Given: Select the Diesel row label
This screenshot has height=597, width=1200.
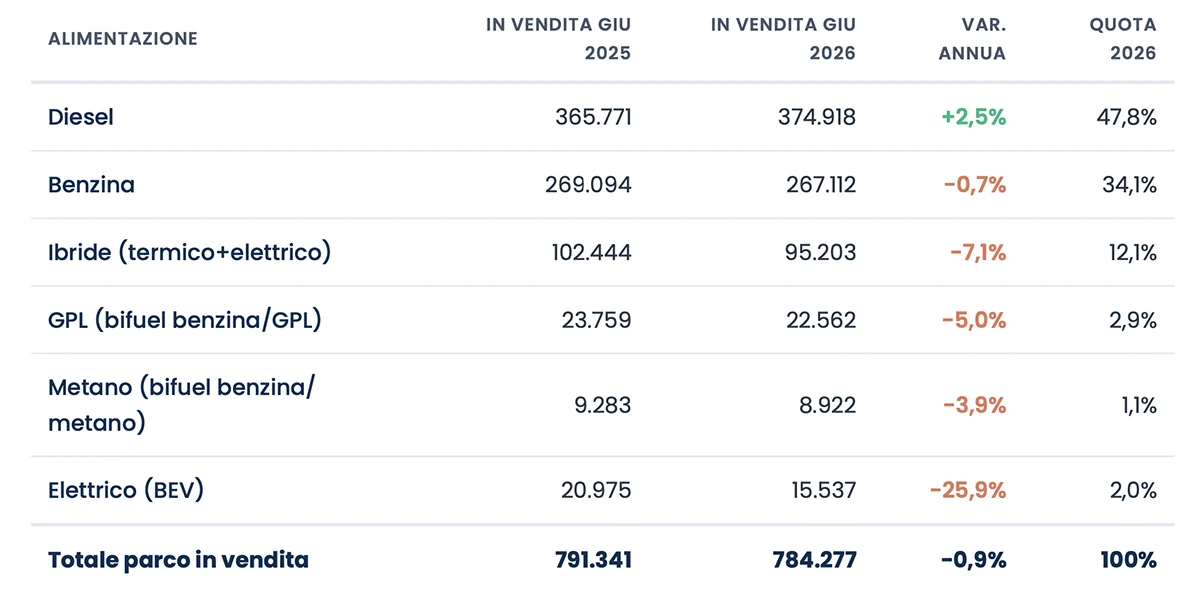Looking at the screenshot, I should click(81, 117).
